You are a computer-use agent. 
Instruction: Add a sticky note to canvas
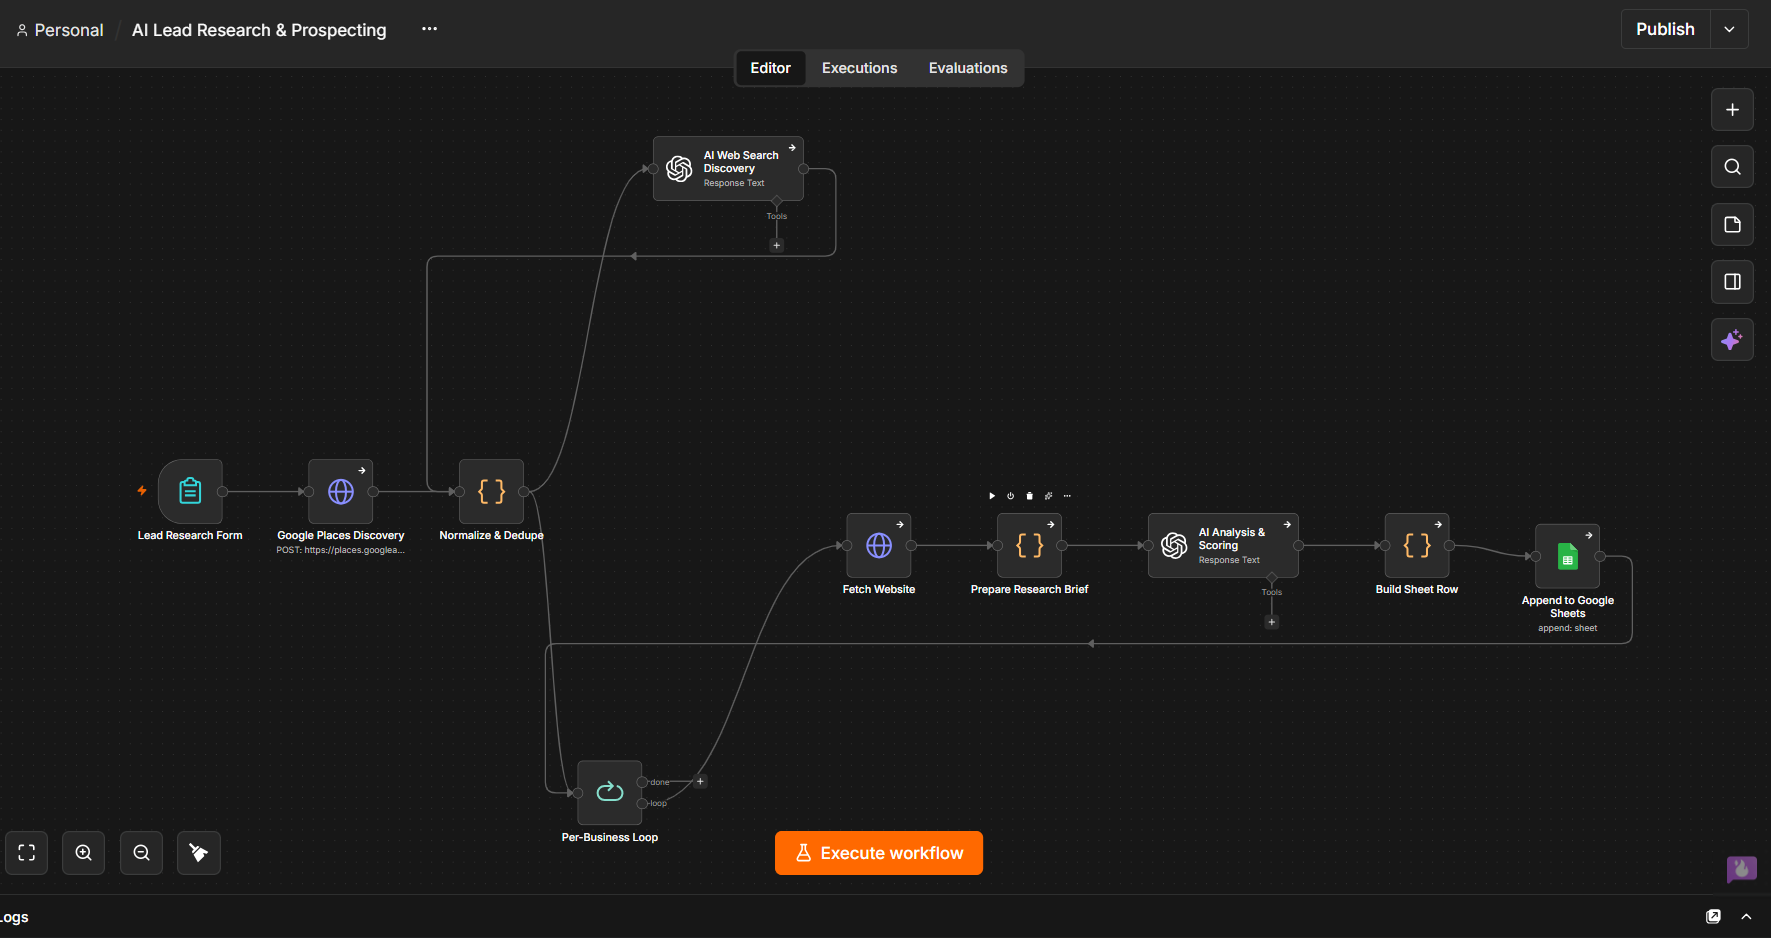pyautogui.click(x=1732, y=225)
